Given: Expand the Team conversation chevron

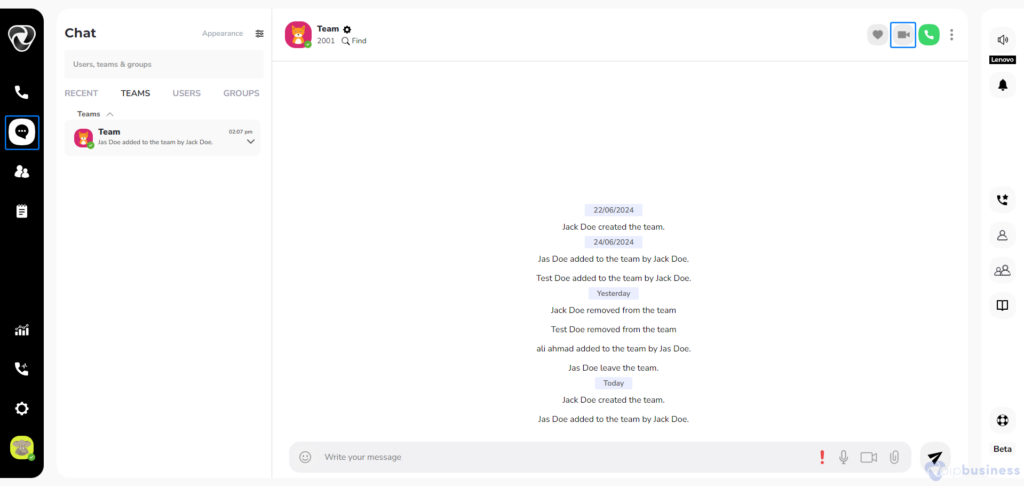Looking at the screenshot, I should (x=251, y=142).
